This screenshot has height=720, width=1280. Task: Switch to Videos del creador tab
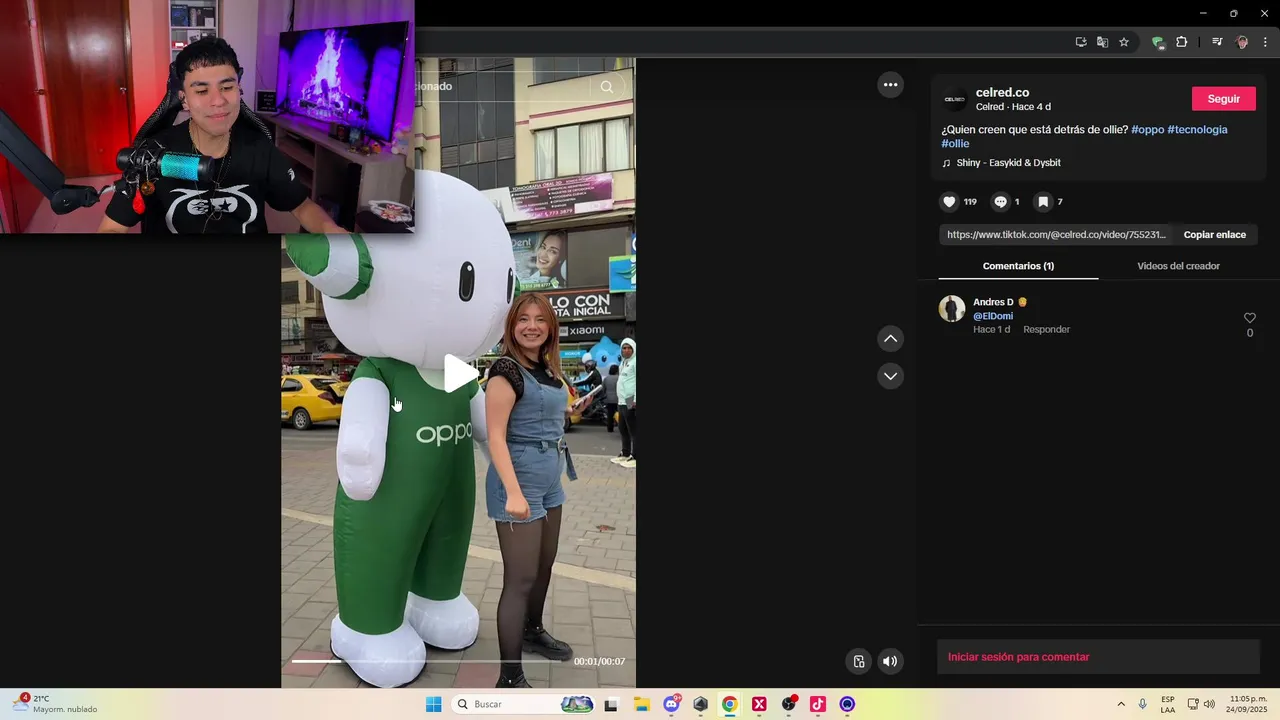point(1178,266)
